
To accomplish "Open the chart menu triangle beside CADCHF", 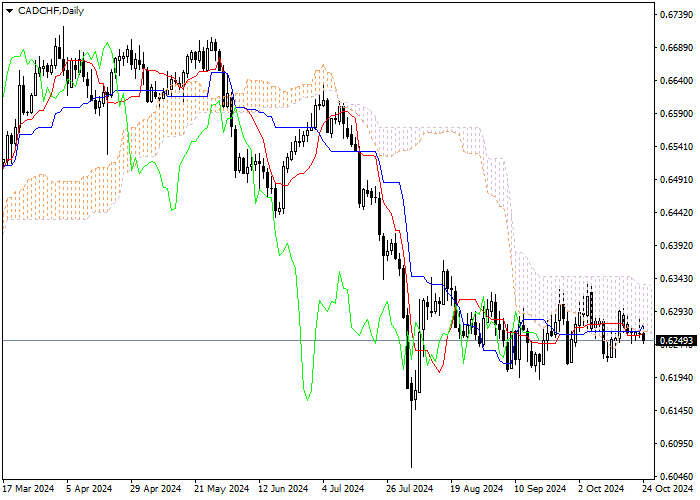I will point(9,11).
